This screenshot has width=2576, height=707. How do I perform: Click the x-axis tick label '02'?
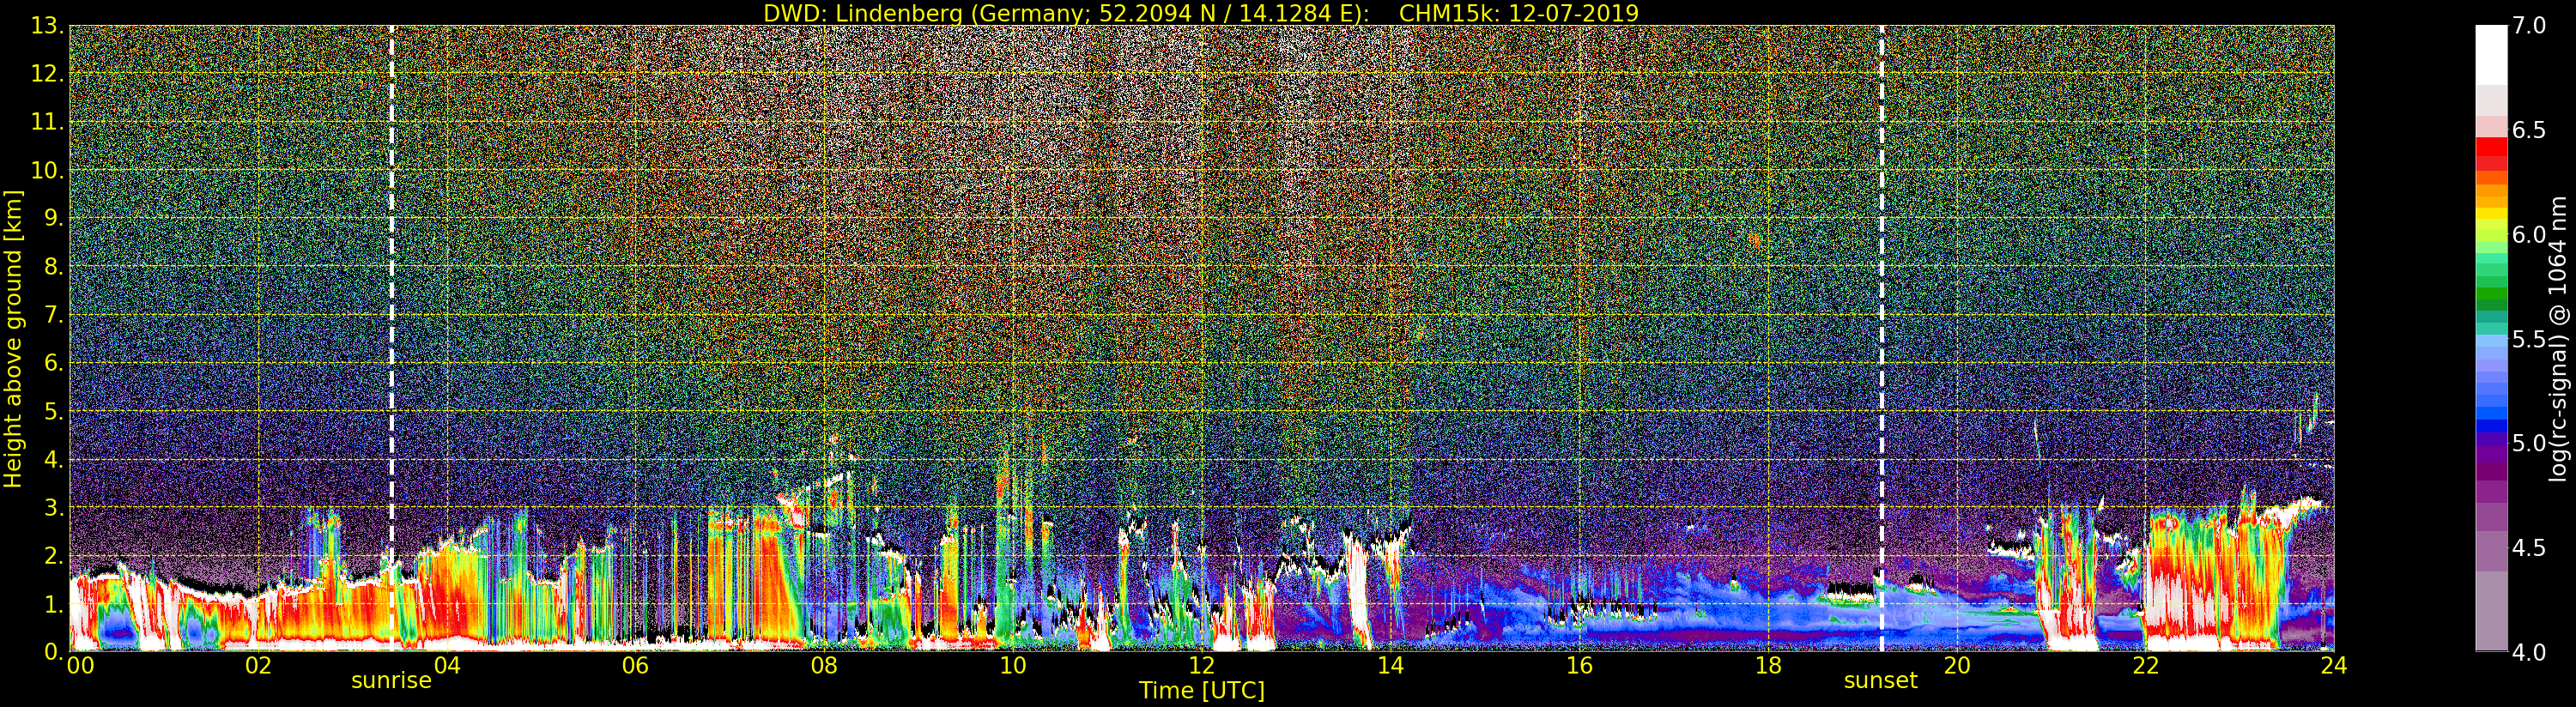coord(258,666)
